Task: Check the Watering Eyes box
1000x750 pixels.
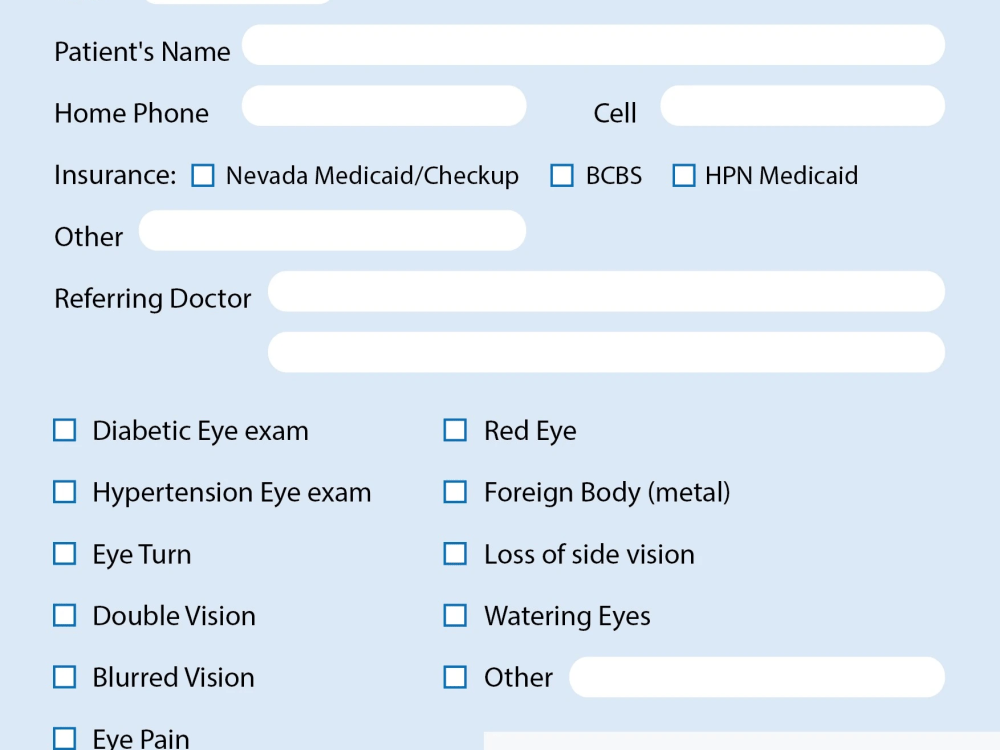Action: (x=455, y=615)
